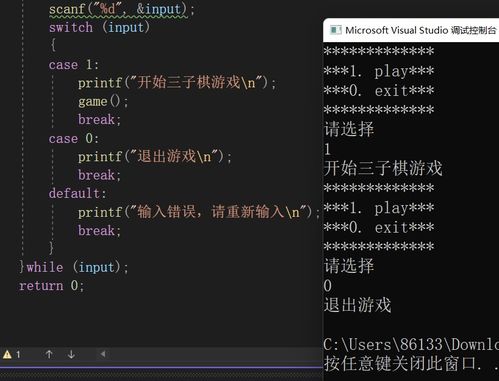The height and width of the screenshot is (381, 499).
Task: Click the entered '1' input in console
Action: click(x=328, y=149)
